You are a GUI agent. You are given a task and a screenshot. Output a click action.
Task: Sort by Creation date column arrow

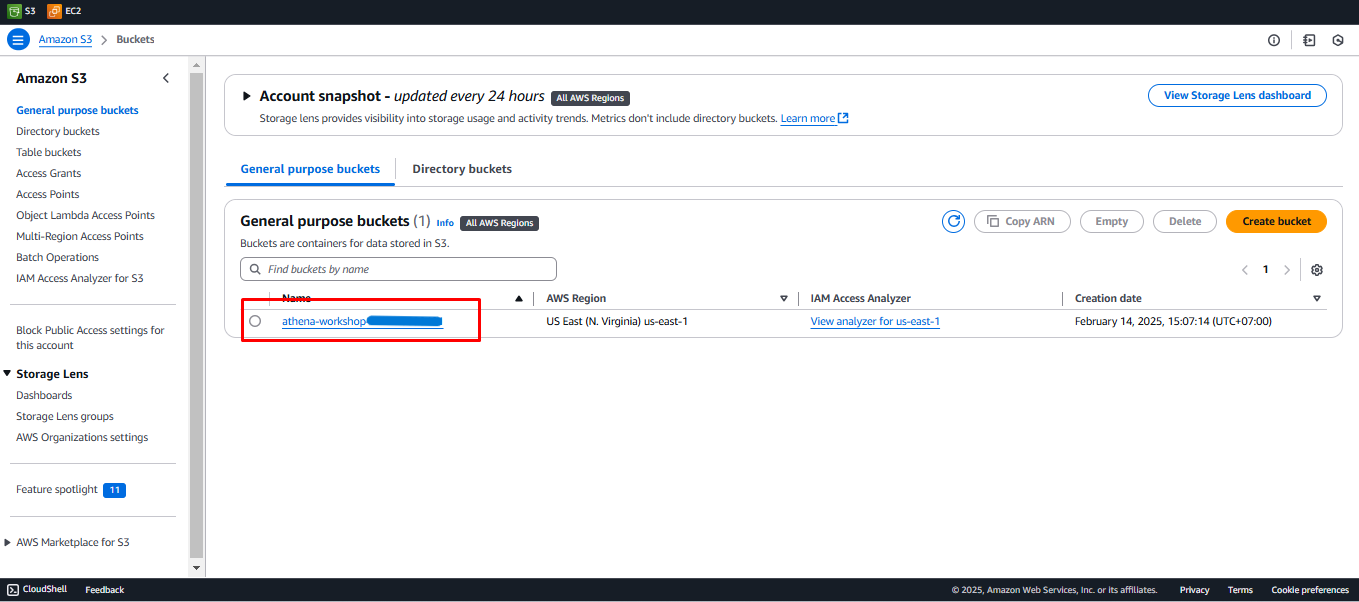(1316, 298)
